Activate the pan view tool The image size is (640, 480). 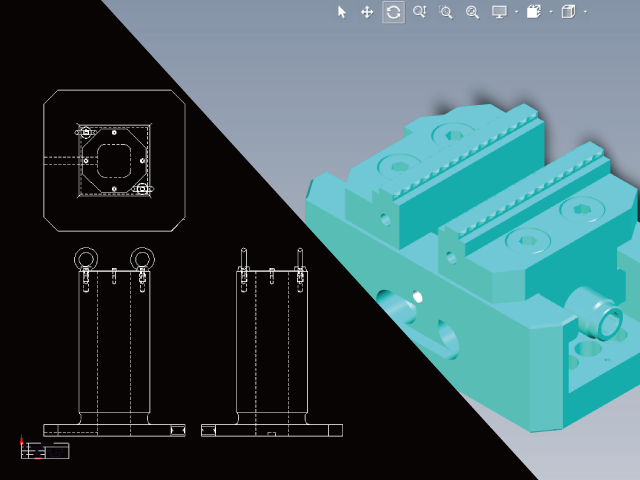tap(367, 12)
